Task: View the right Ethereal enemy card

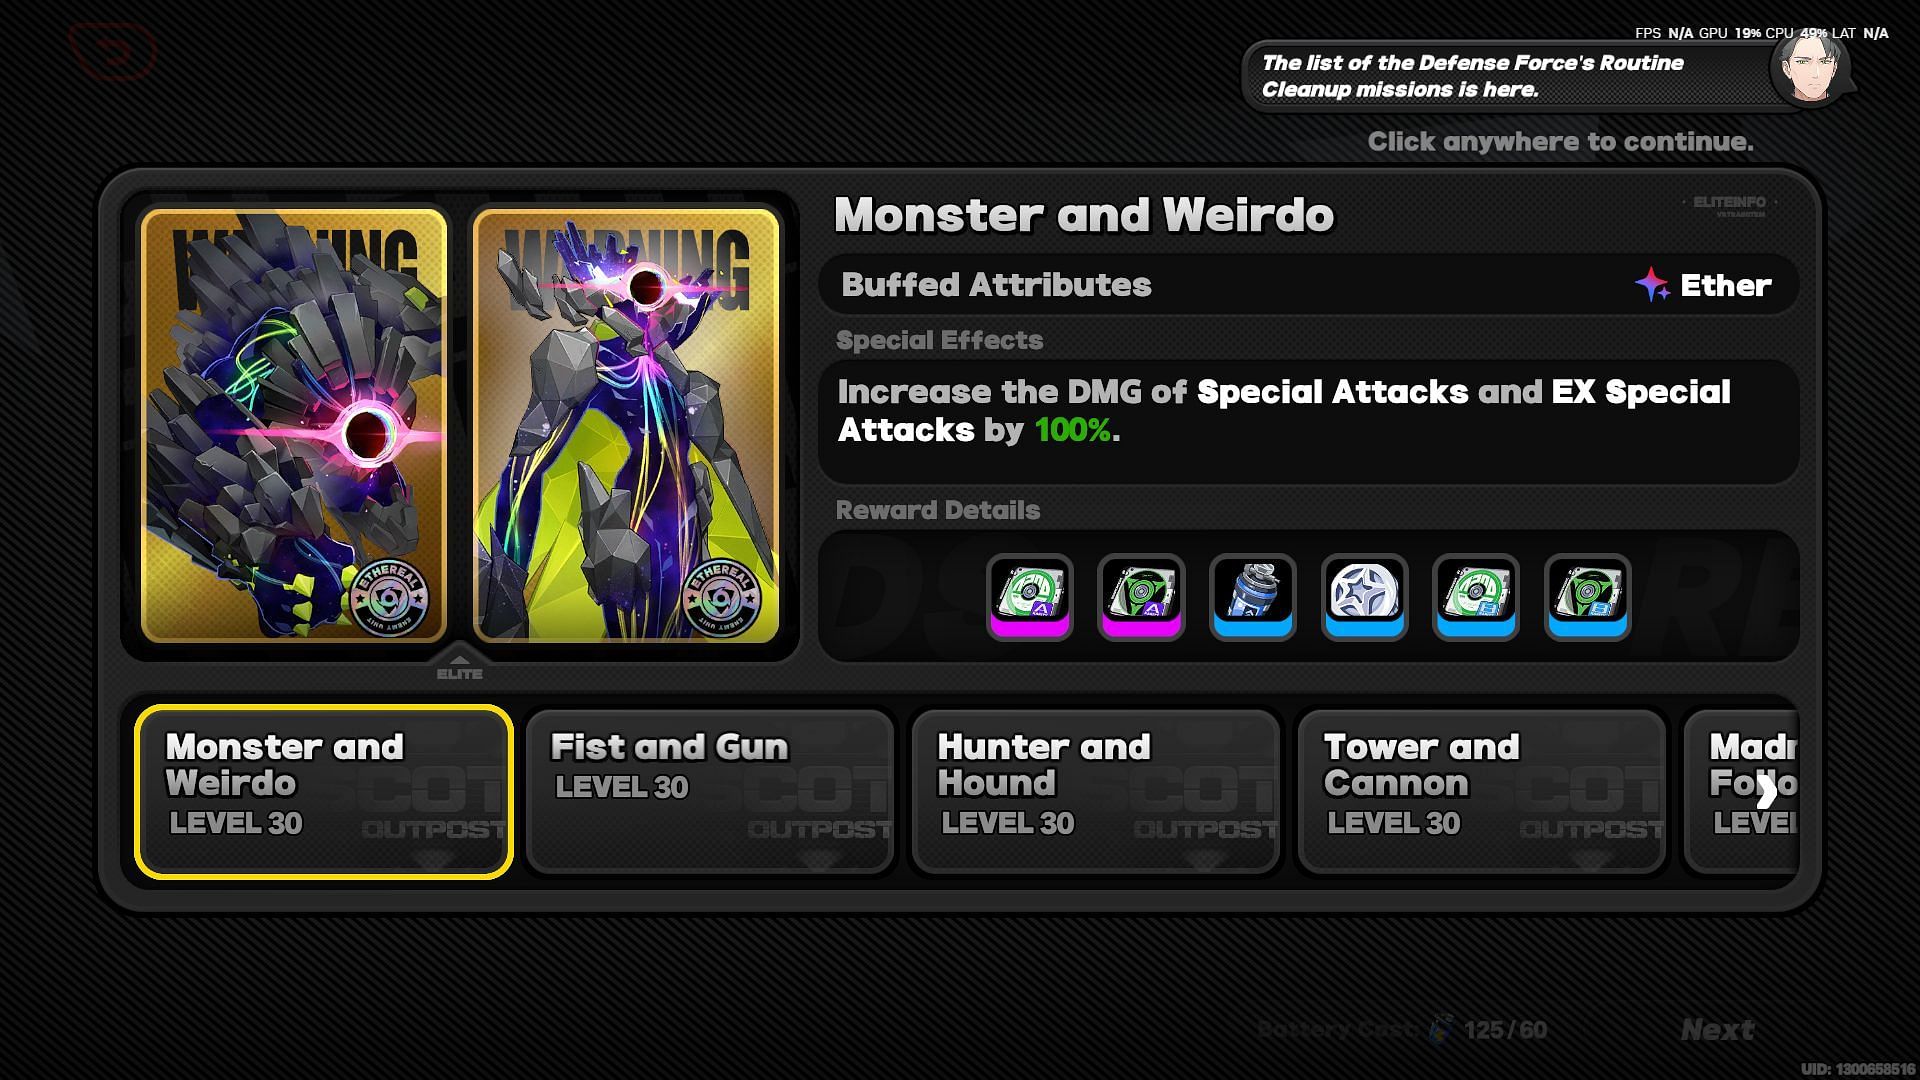Action: (626, 425)
